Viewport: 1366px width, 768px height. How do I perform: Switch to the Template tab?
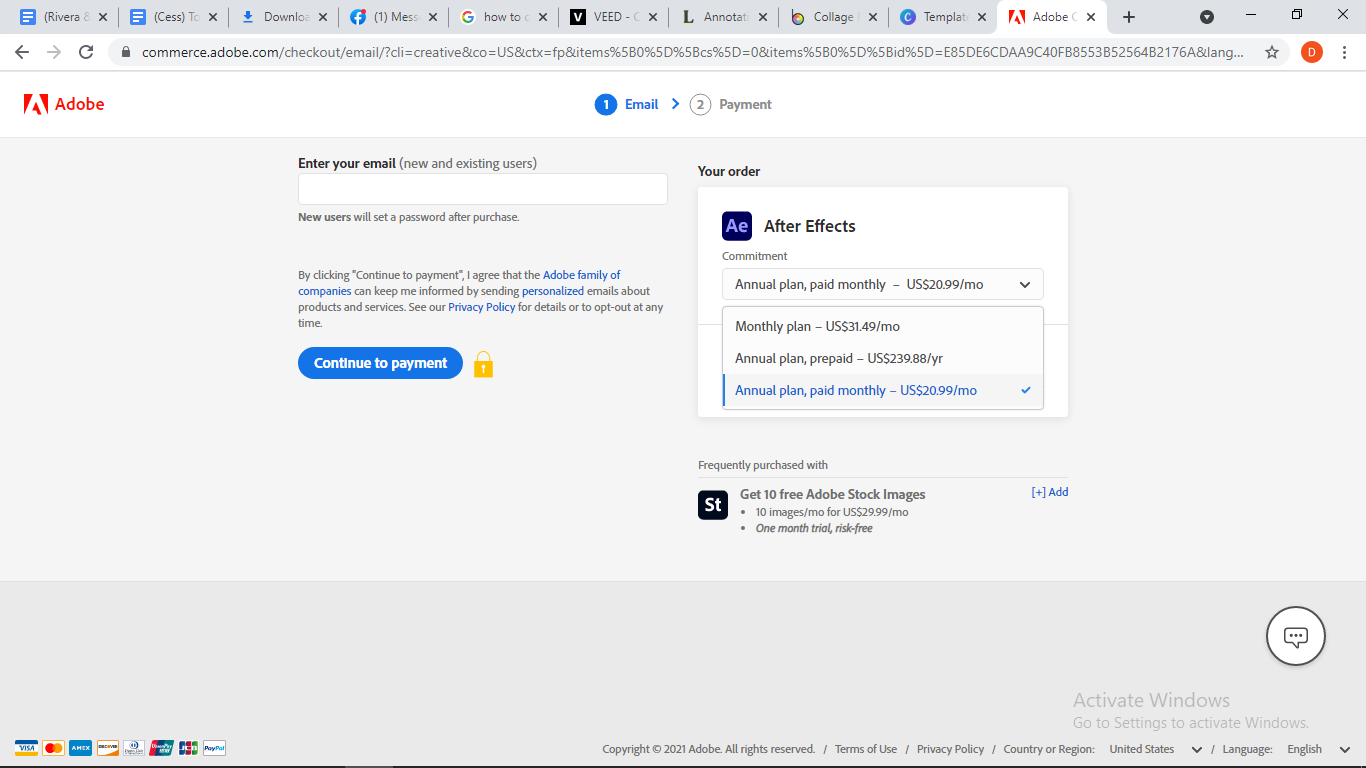(942, 17)
